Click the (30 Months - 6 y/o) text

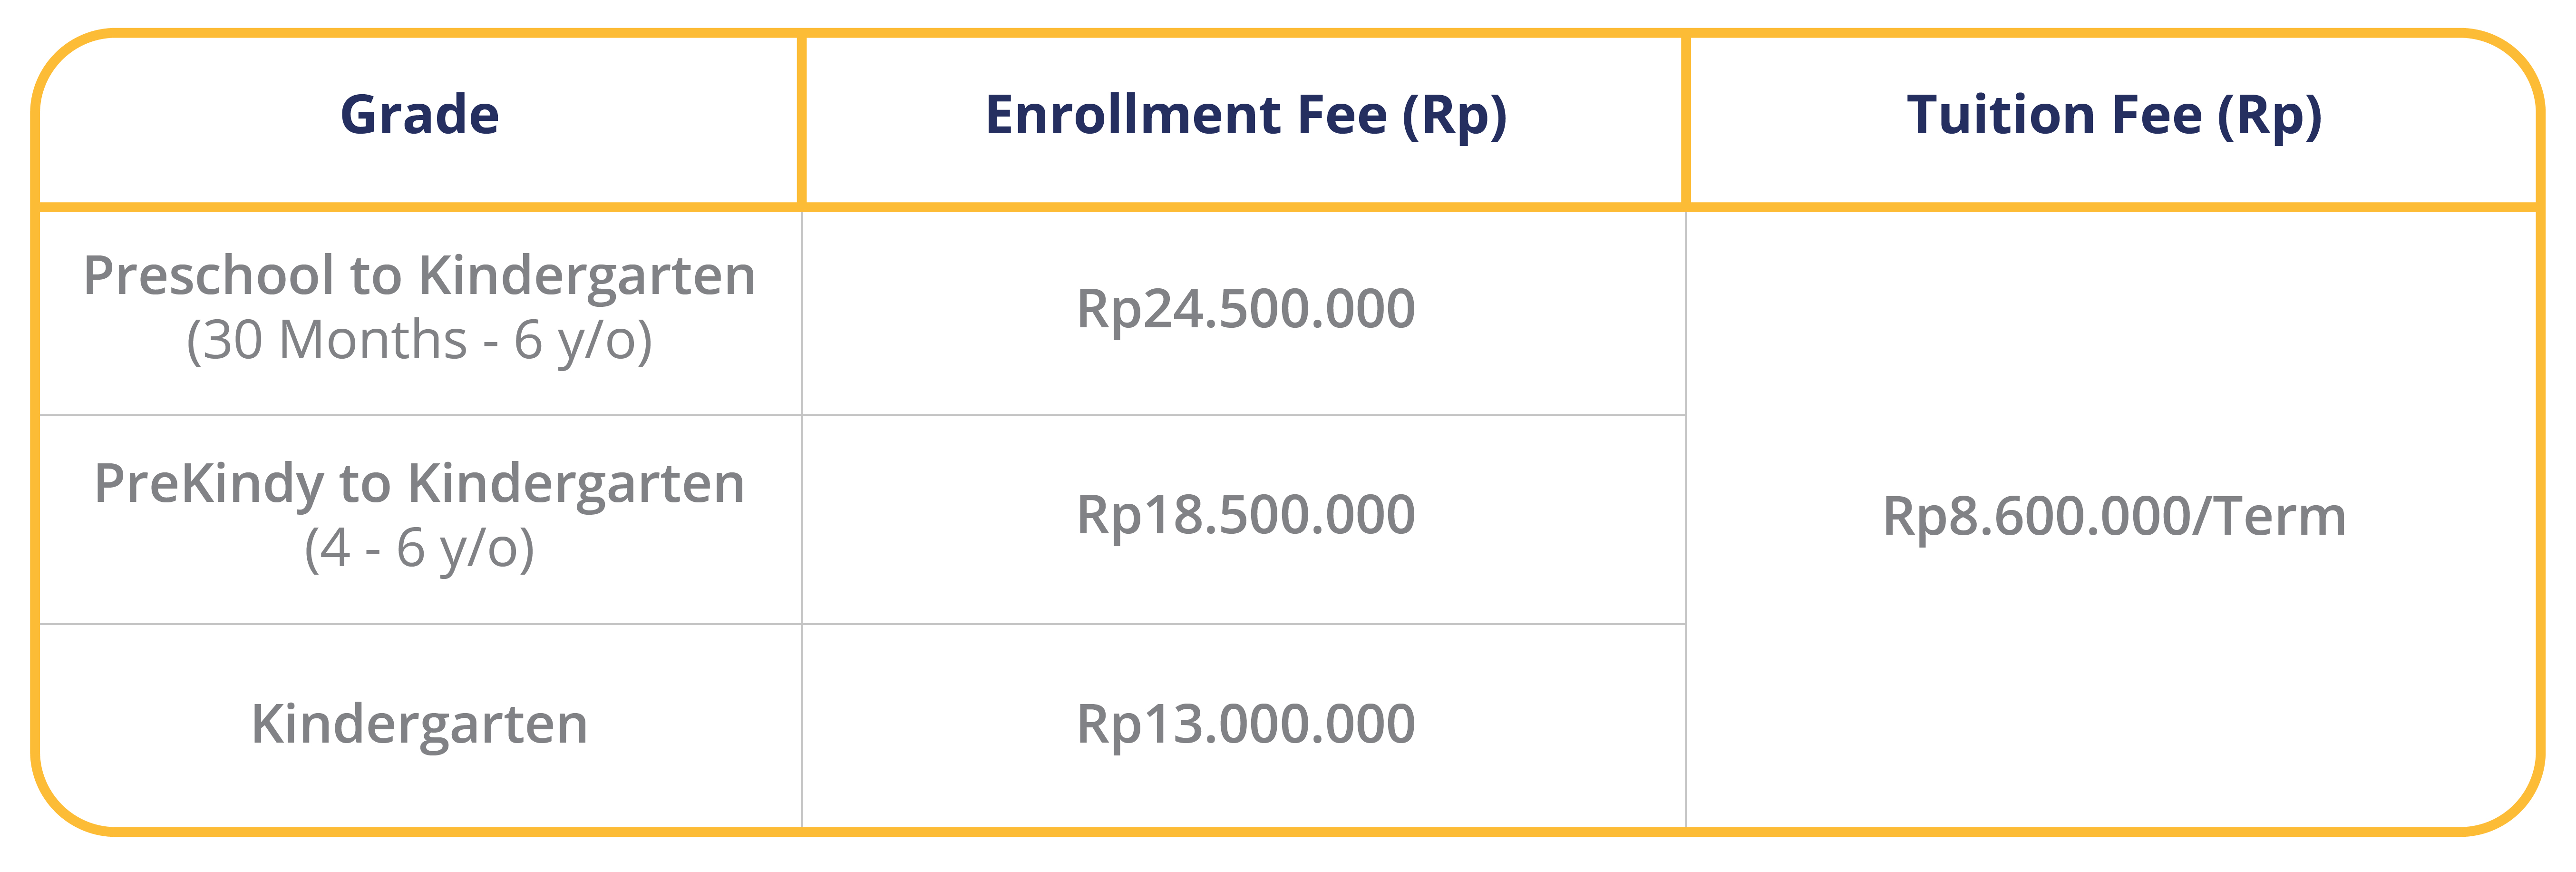pos(419,341)
